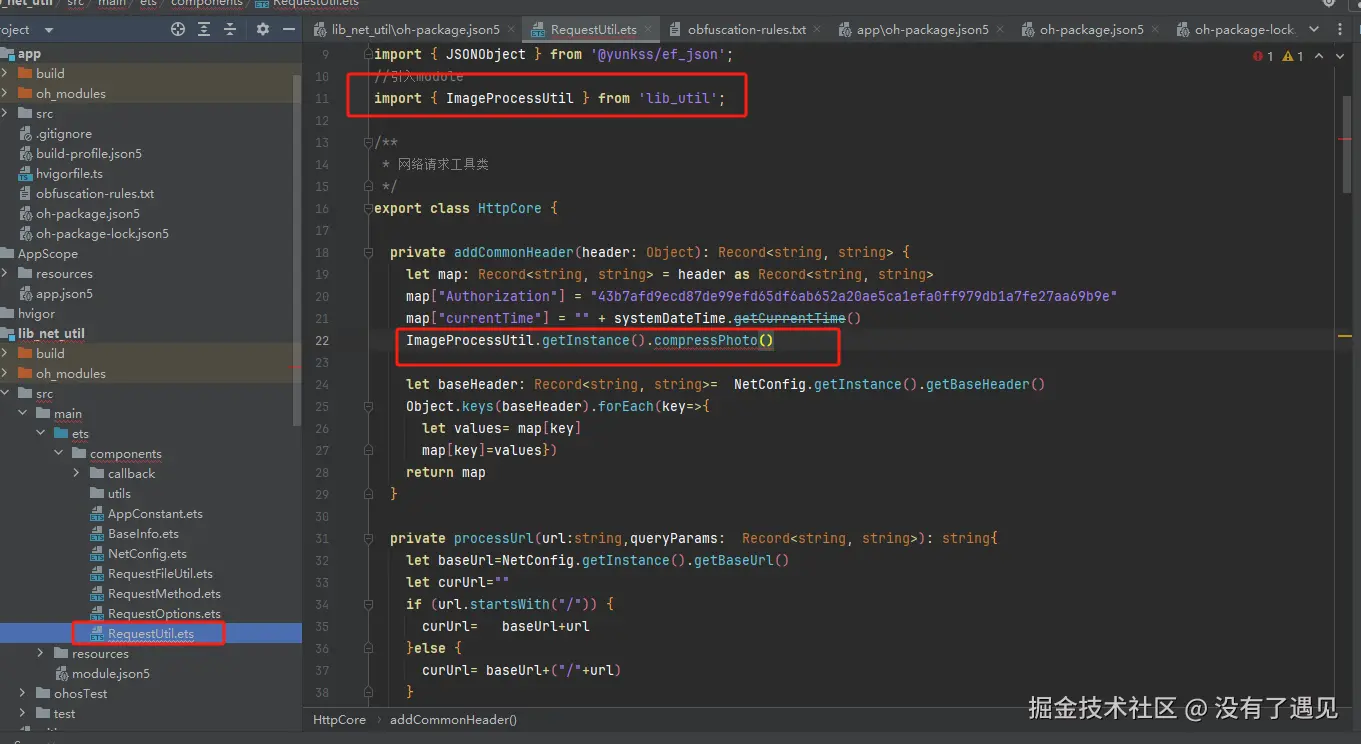
Task: Expand the test folder
Action: pyautogui.click(x=23, y=713)
